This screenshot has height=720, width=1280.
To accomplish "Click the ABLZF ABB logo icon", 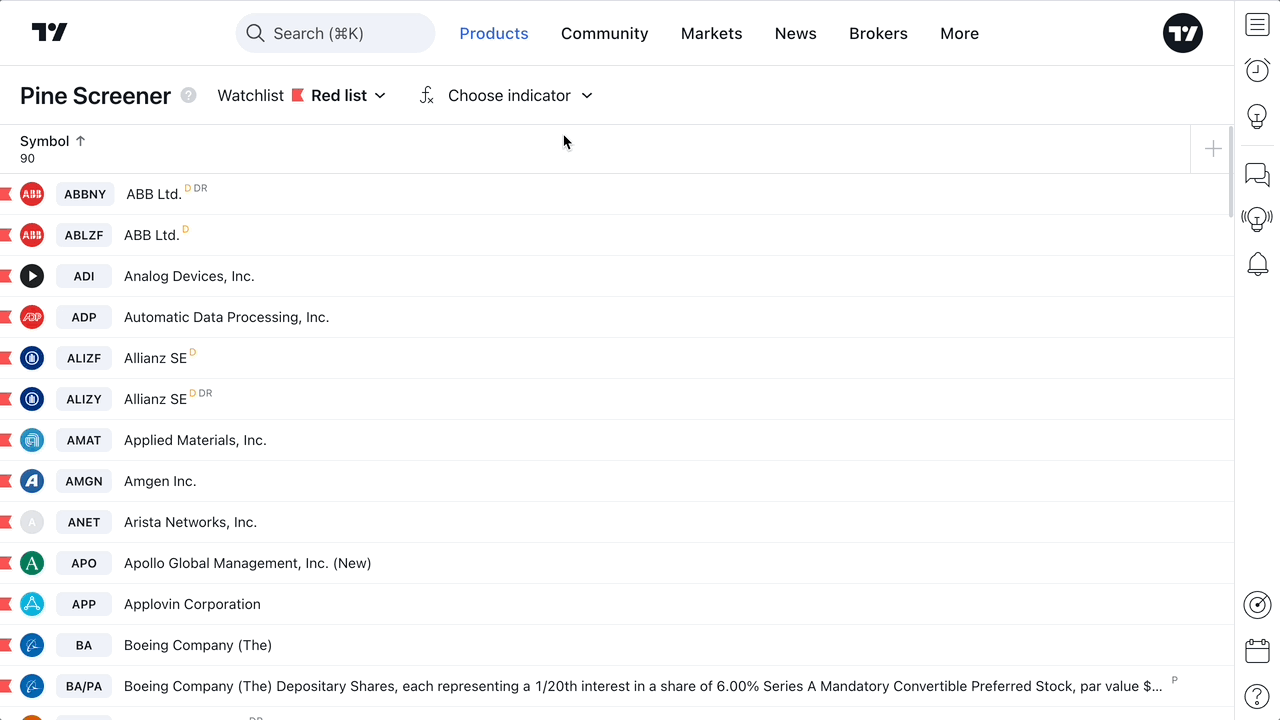I will (x=32, y=235).
